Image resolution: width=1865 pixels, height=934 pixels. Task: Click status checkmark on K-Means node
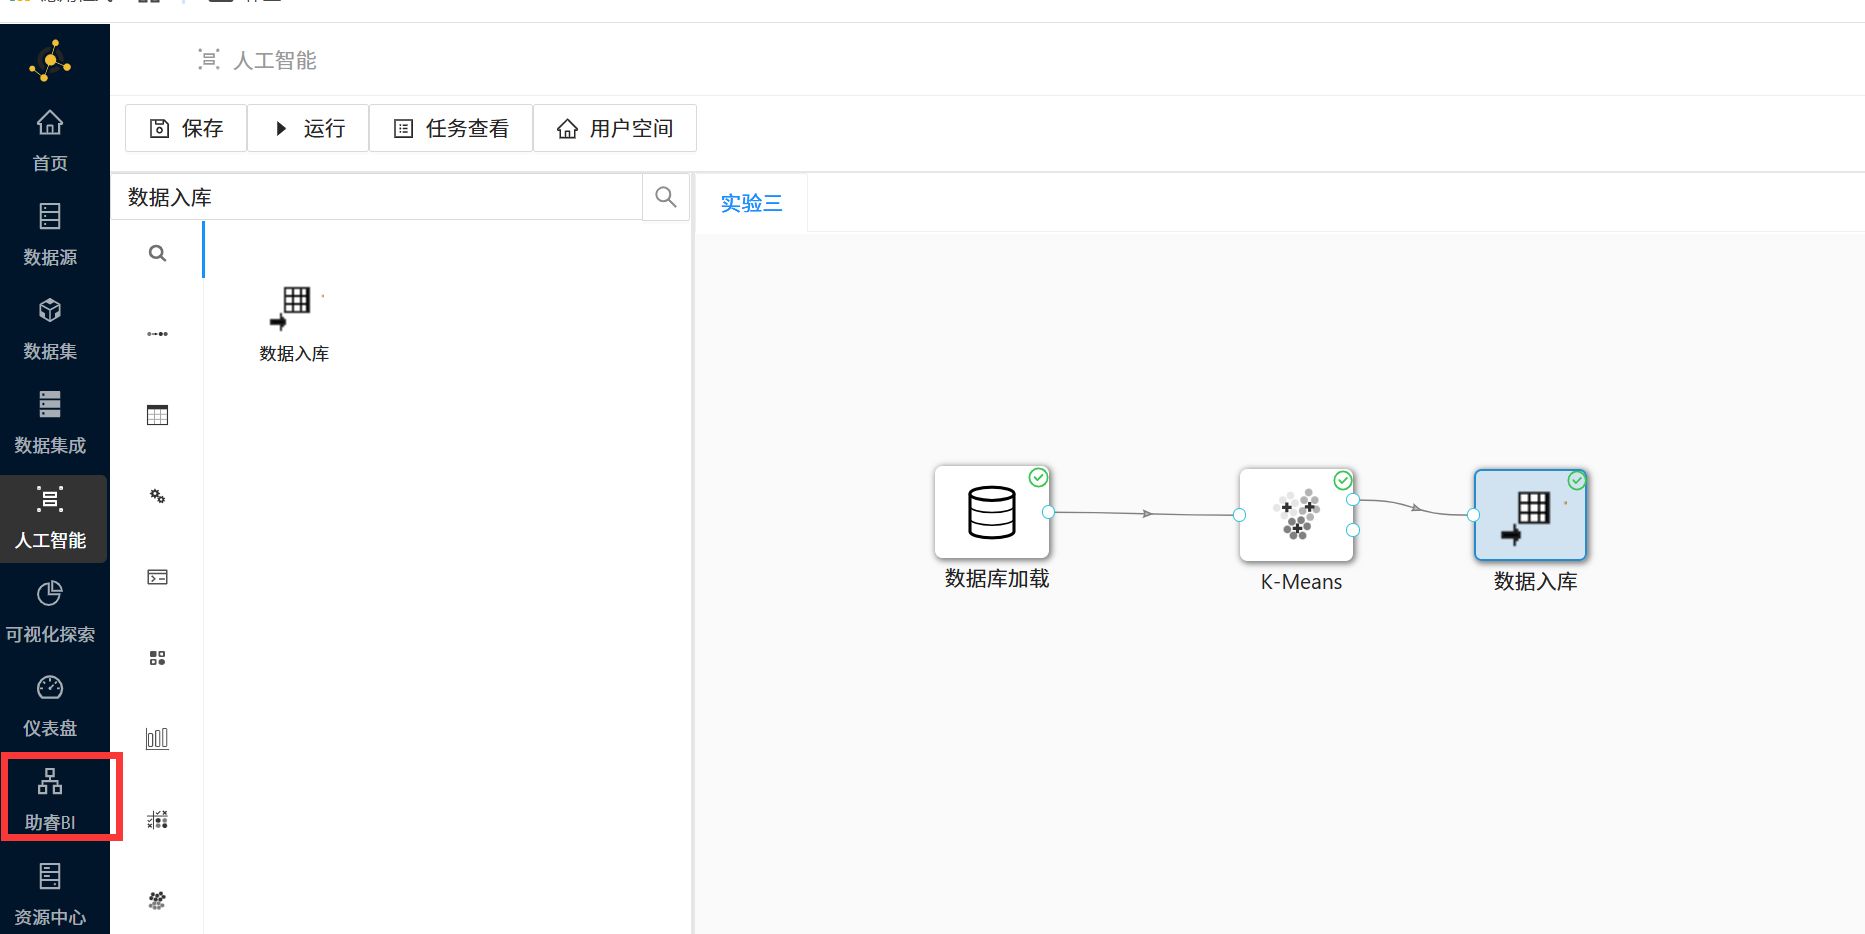(x=1343, y=480)
